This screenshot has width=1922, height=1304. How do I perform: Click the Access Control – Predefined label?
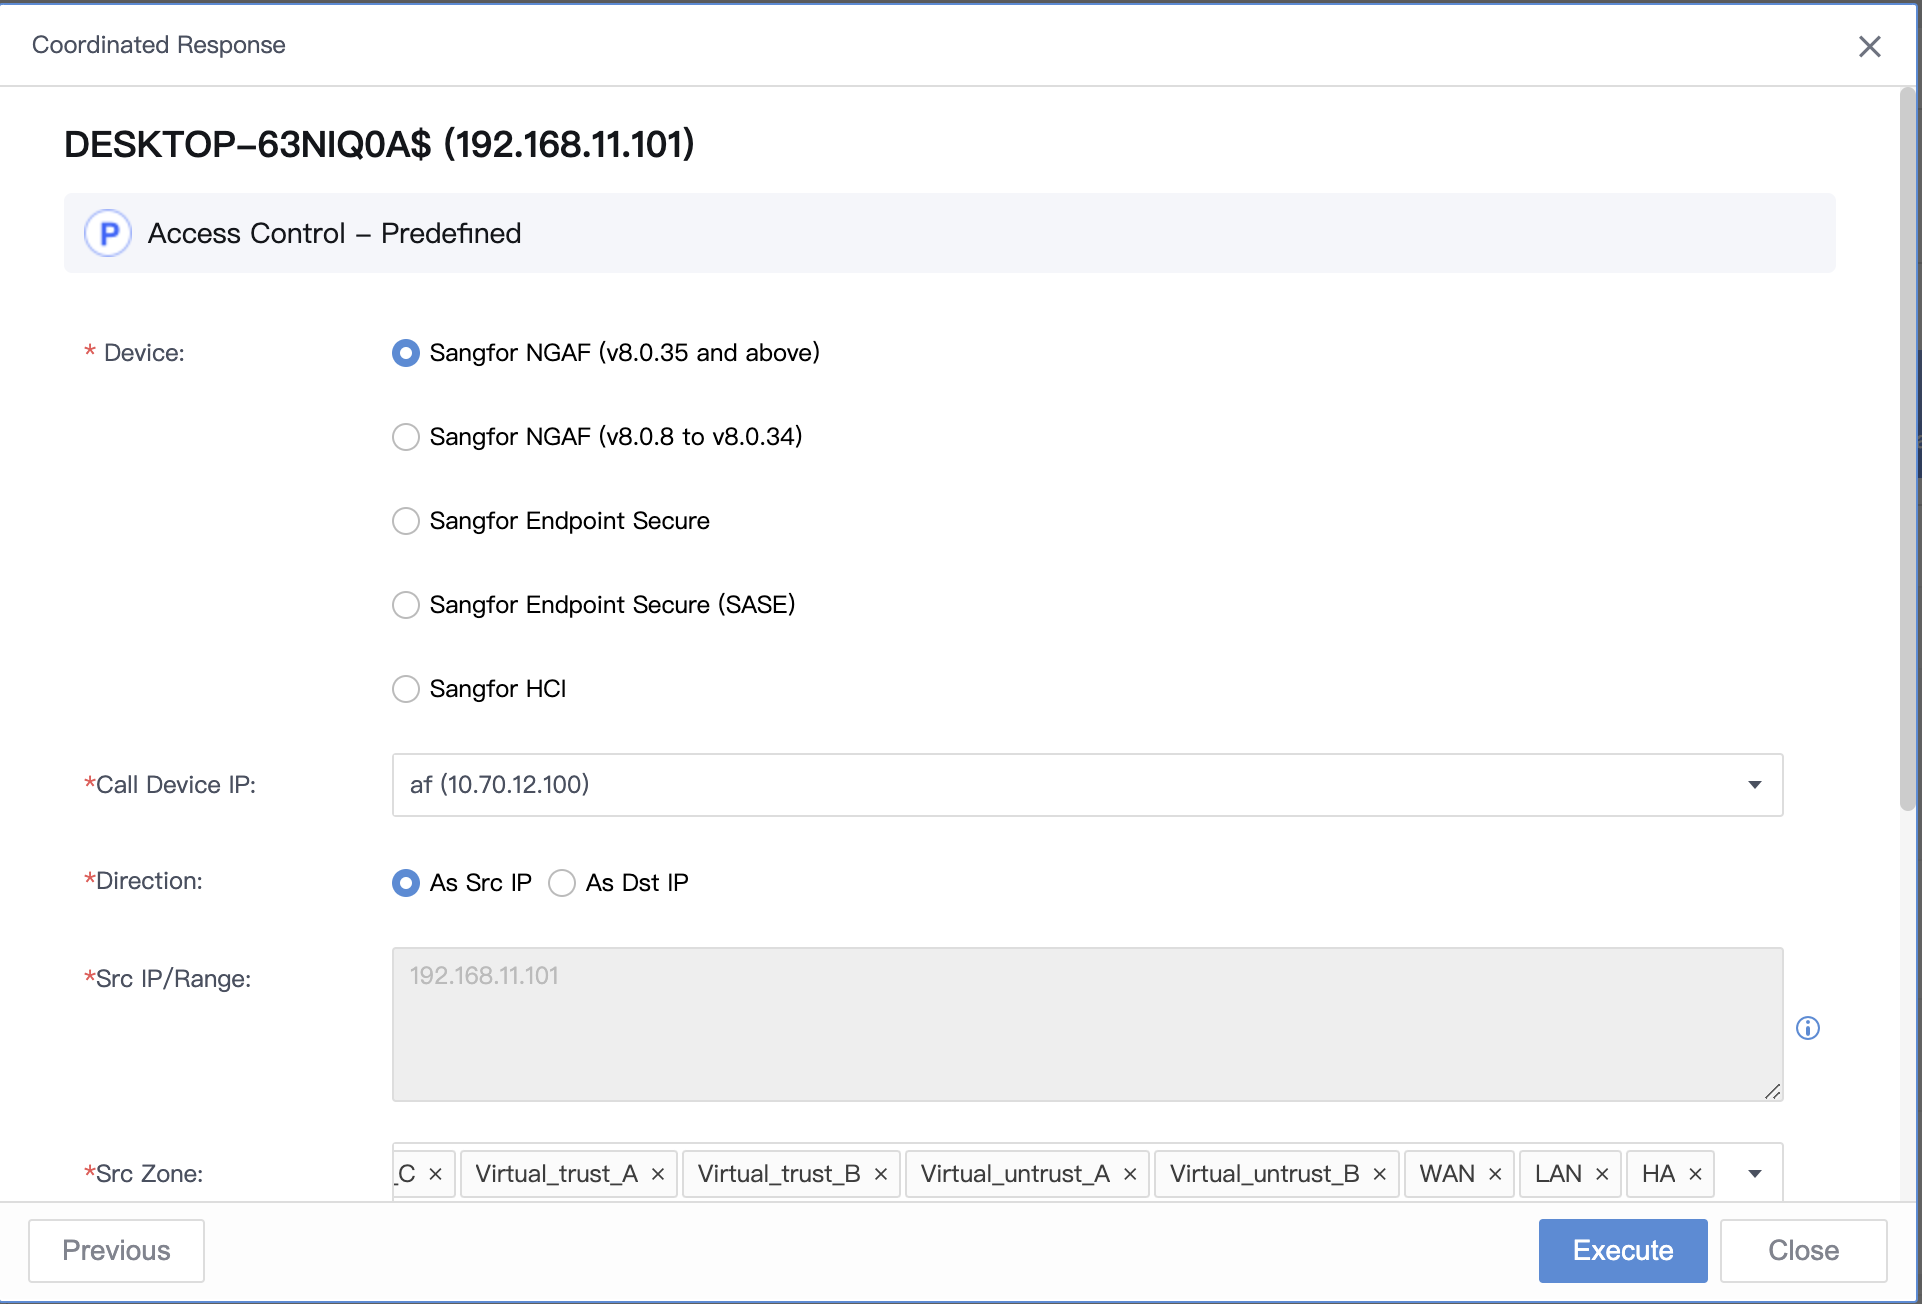[x=334, y=234]
